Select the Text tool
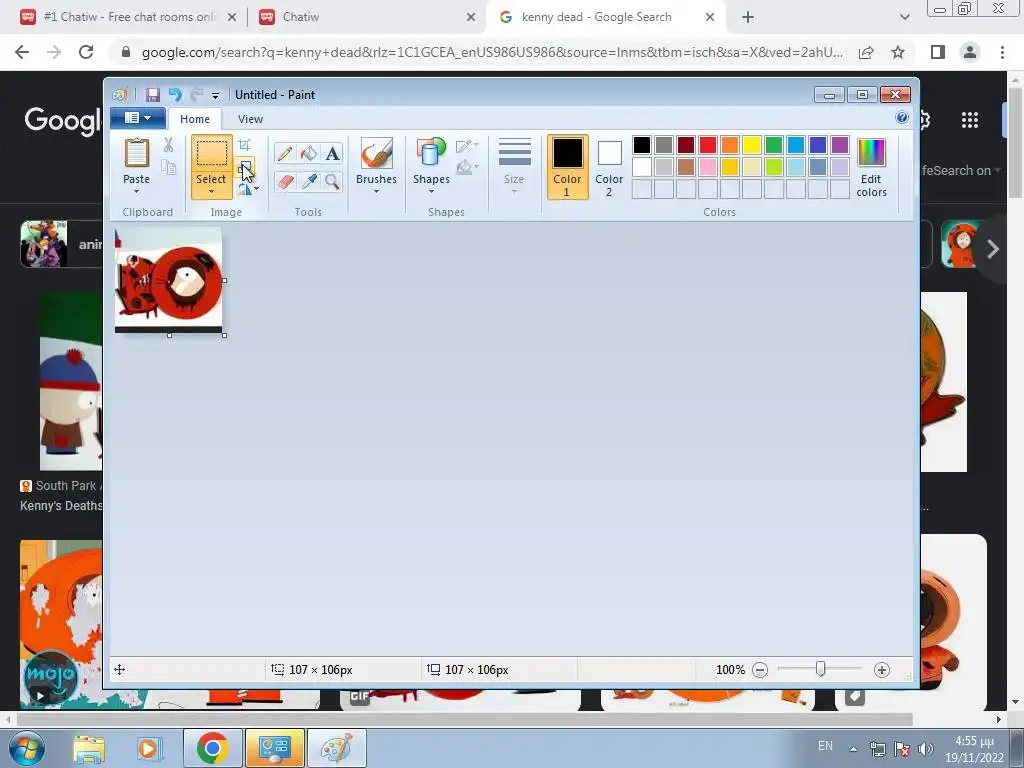This screenshot has width=1024, height=768. click(332, 153)
